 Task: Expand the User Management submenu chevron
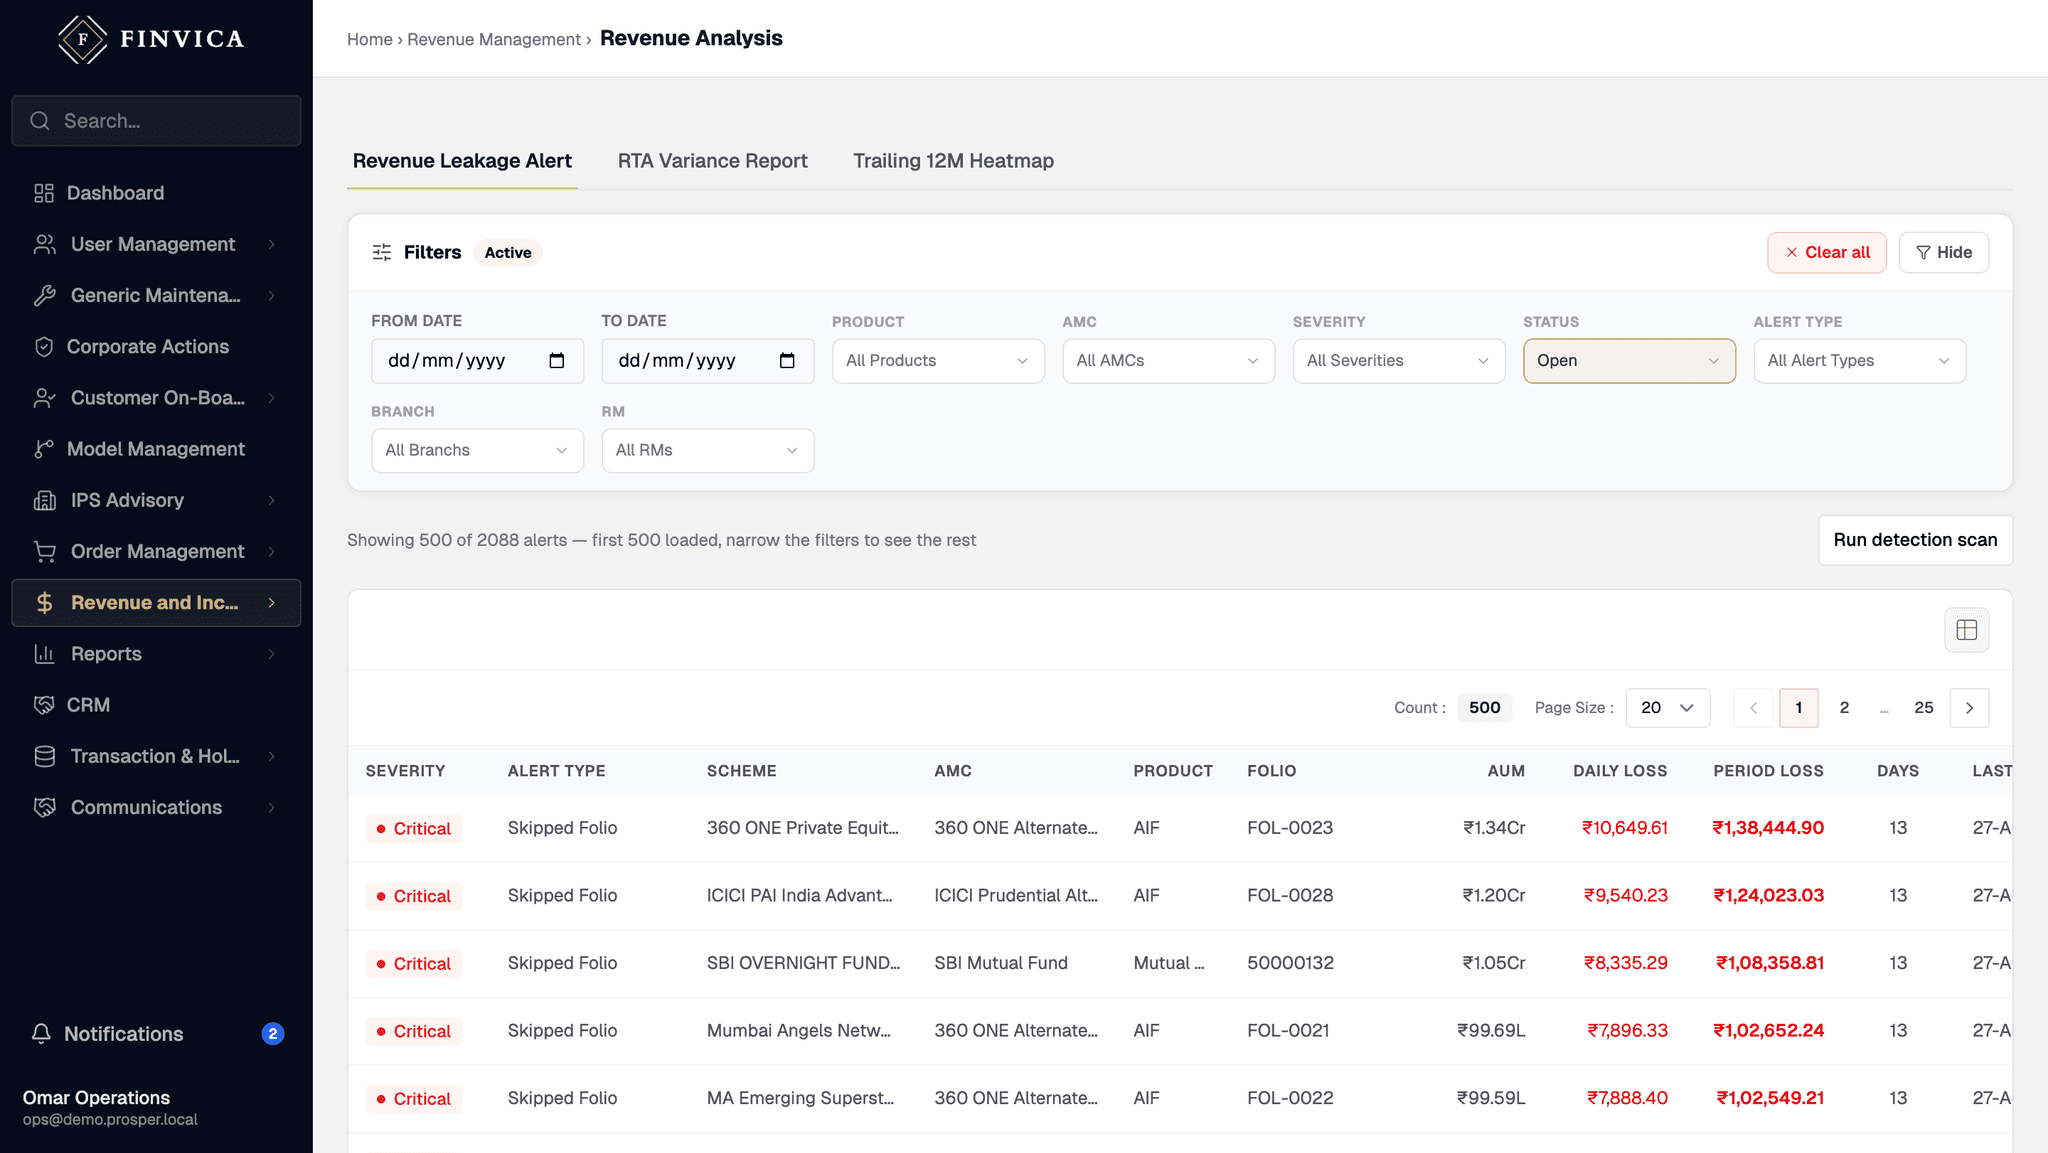[271, 244]
